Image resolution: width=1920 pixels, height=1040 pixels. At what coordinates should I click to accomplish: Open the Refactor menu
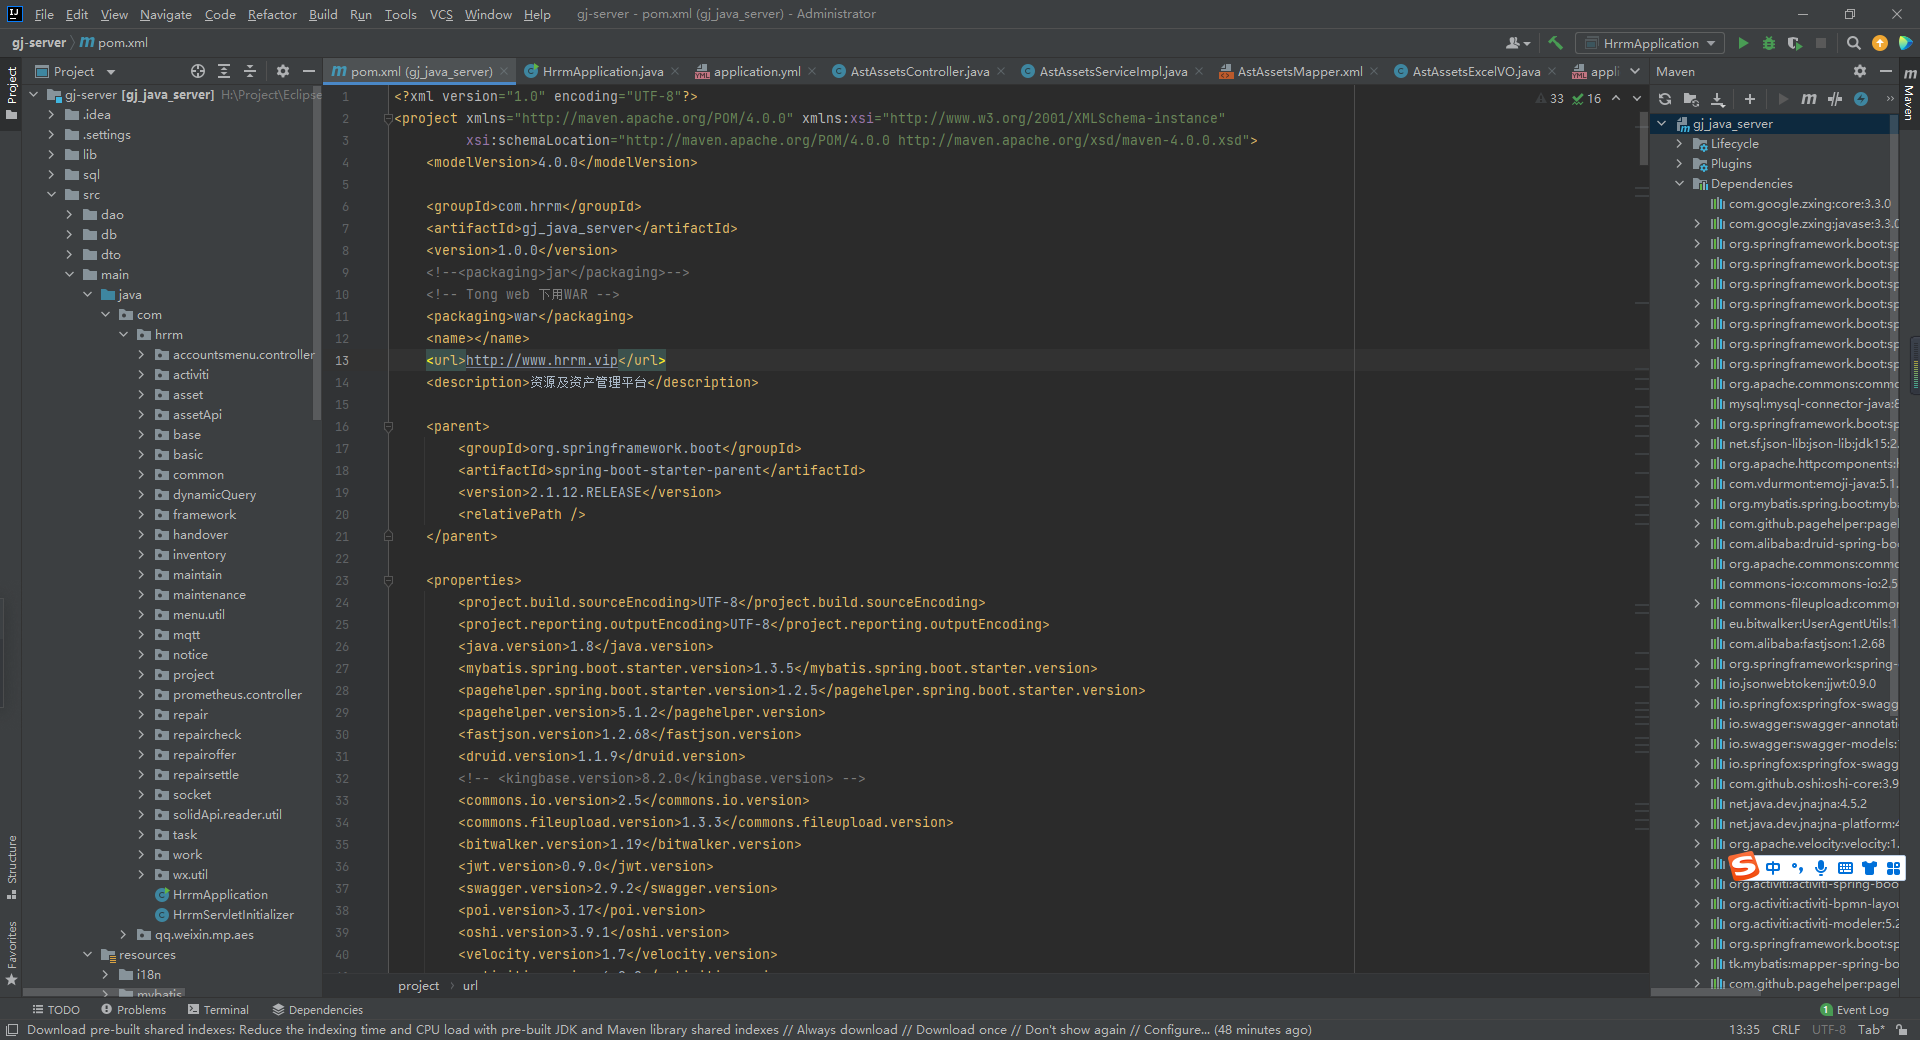coord(272,14)
